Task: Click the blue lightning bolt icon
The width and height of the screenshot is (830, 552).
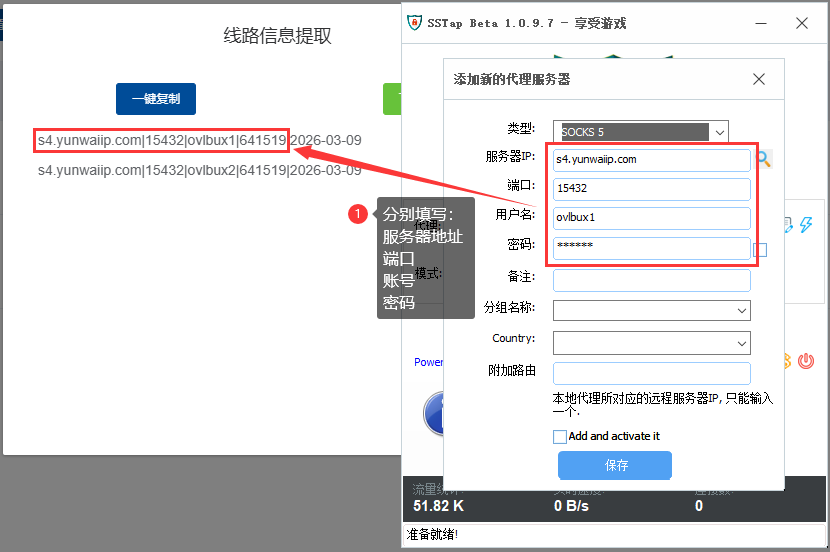Action: (806, 226)
